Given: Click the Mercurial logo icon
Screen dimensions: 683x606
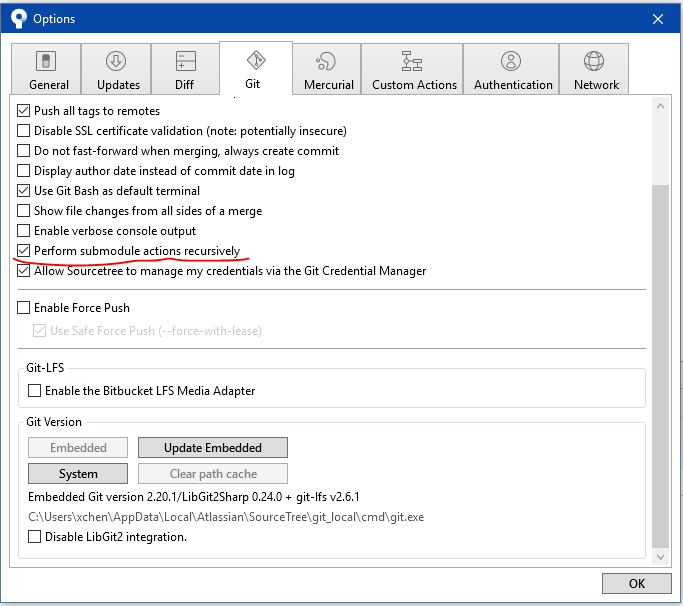Looking at the screenshot, I should [326, 61].
